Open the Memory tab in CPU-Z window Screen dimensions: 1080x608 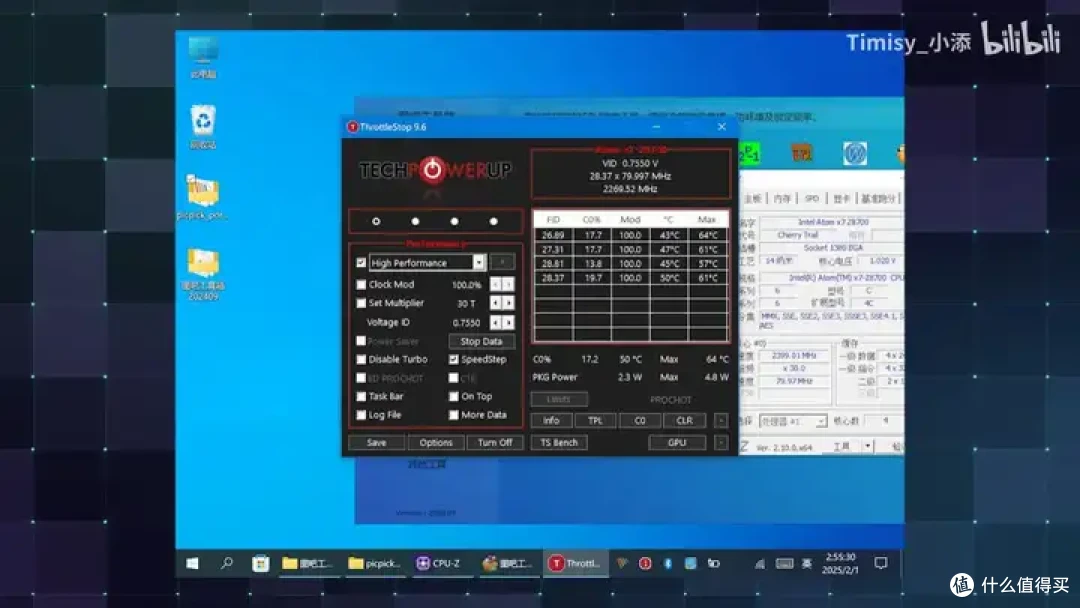coord(782,198)
